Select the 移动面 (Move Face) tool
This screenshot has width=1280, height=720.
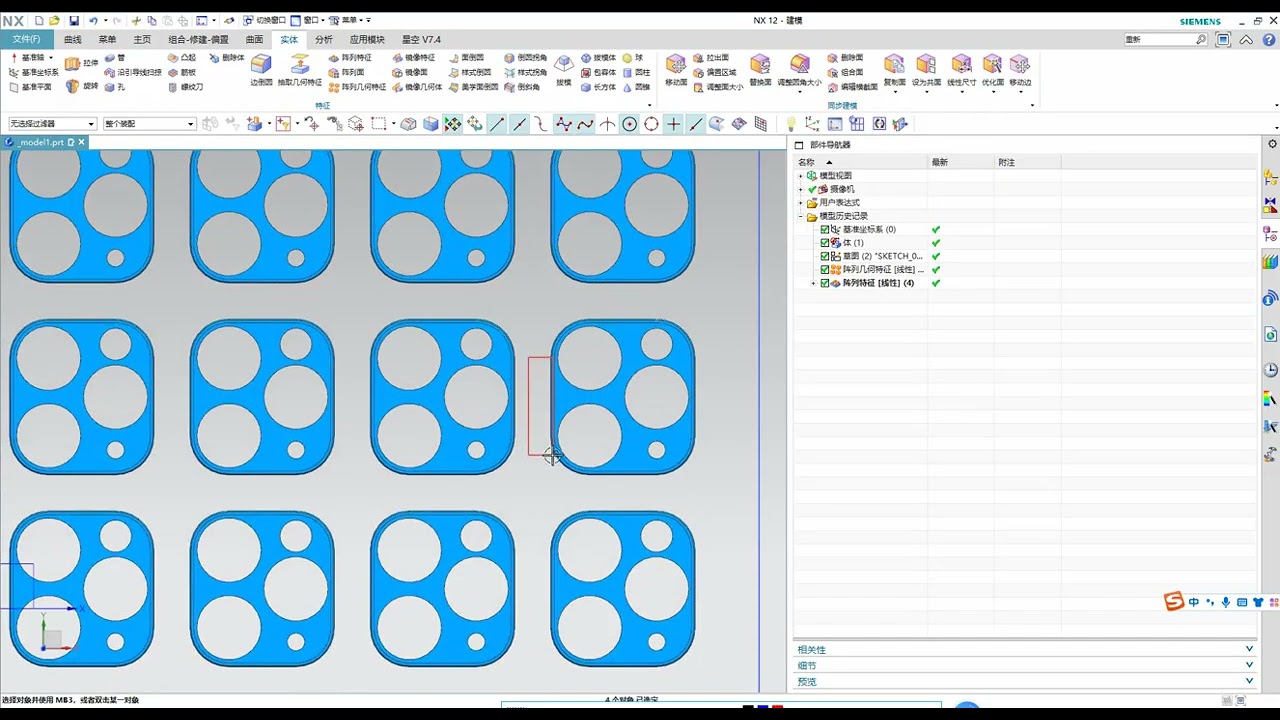[676, 71]
